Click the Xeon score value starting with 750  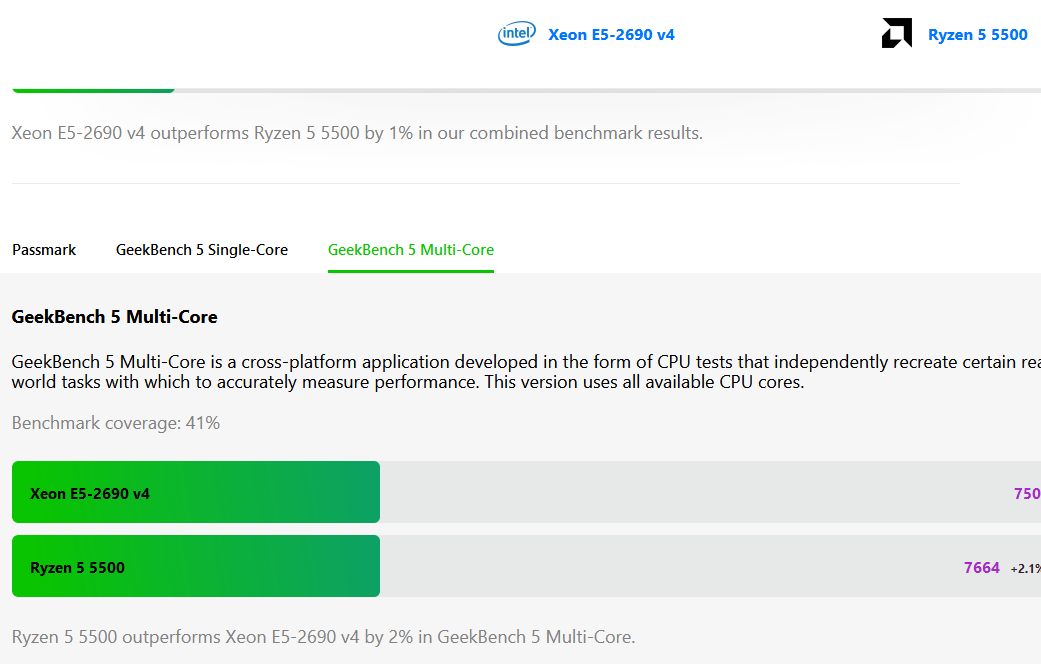1027,493
